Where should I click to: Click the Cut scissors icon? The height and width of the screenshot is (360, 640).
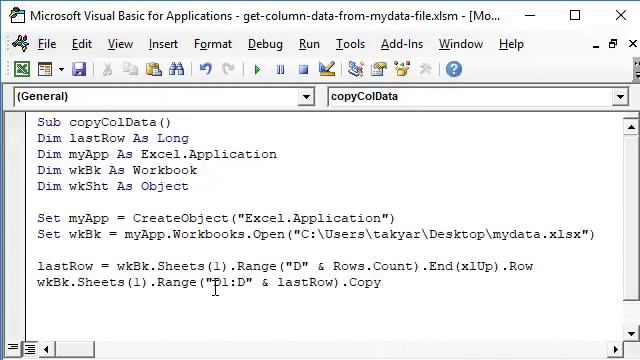coord(107,69)
